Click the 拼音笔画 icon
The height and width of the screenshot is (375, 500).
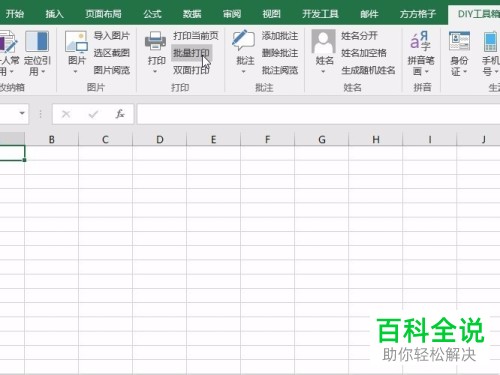coord(420,41)
